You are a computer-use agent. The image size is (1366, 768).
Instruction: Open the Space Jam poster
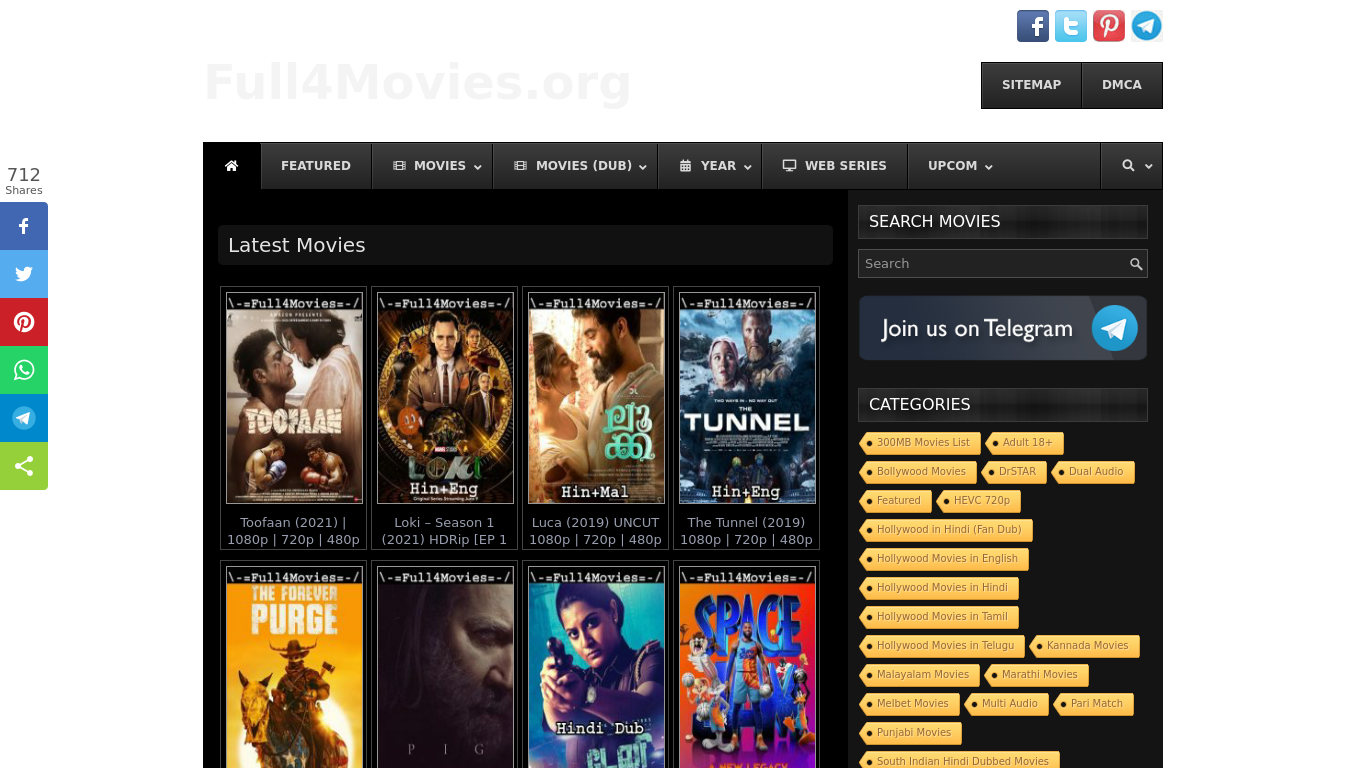pyautogui.click(x=747, y=667)
